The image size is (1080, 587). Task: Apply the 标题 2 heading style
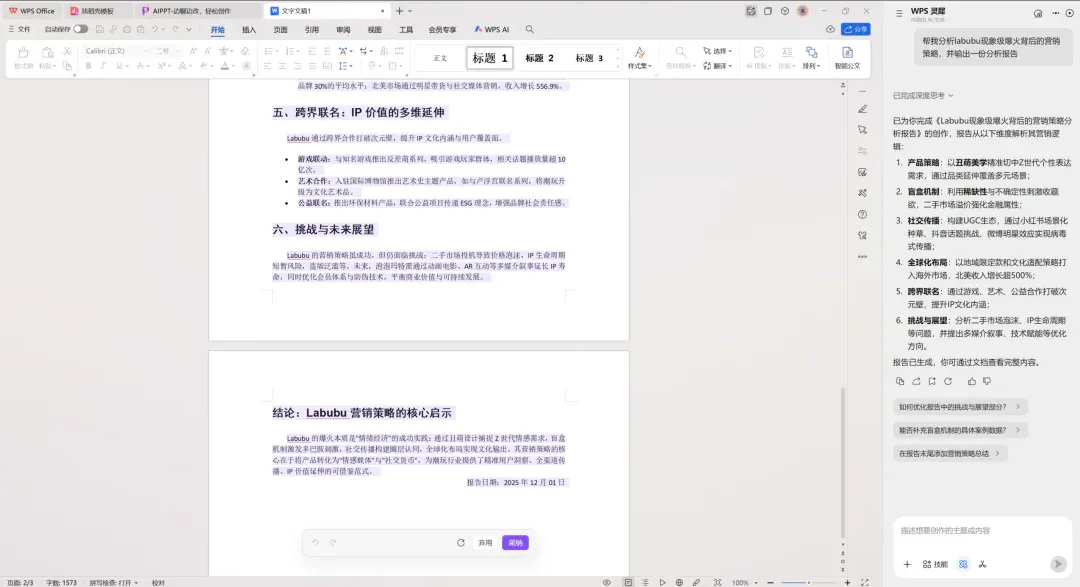(x=539, y=58)
